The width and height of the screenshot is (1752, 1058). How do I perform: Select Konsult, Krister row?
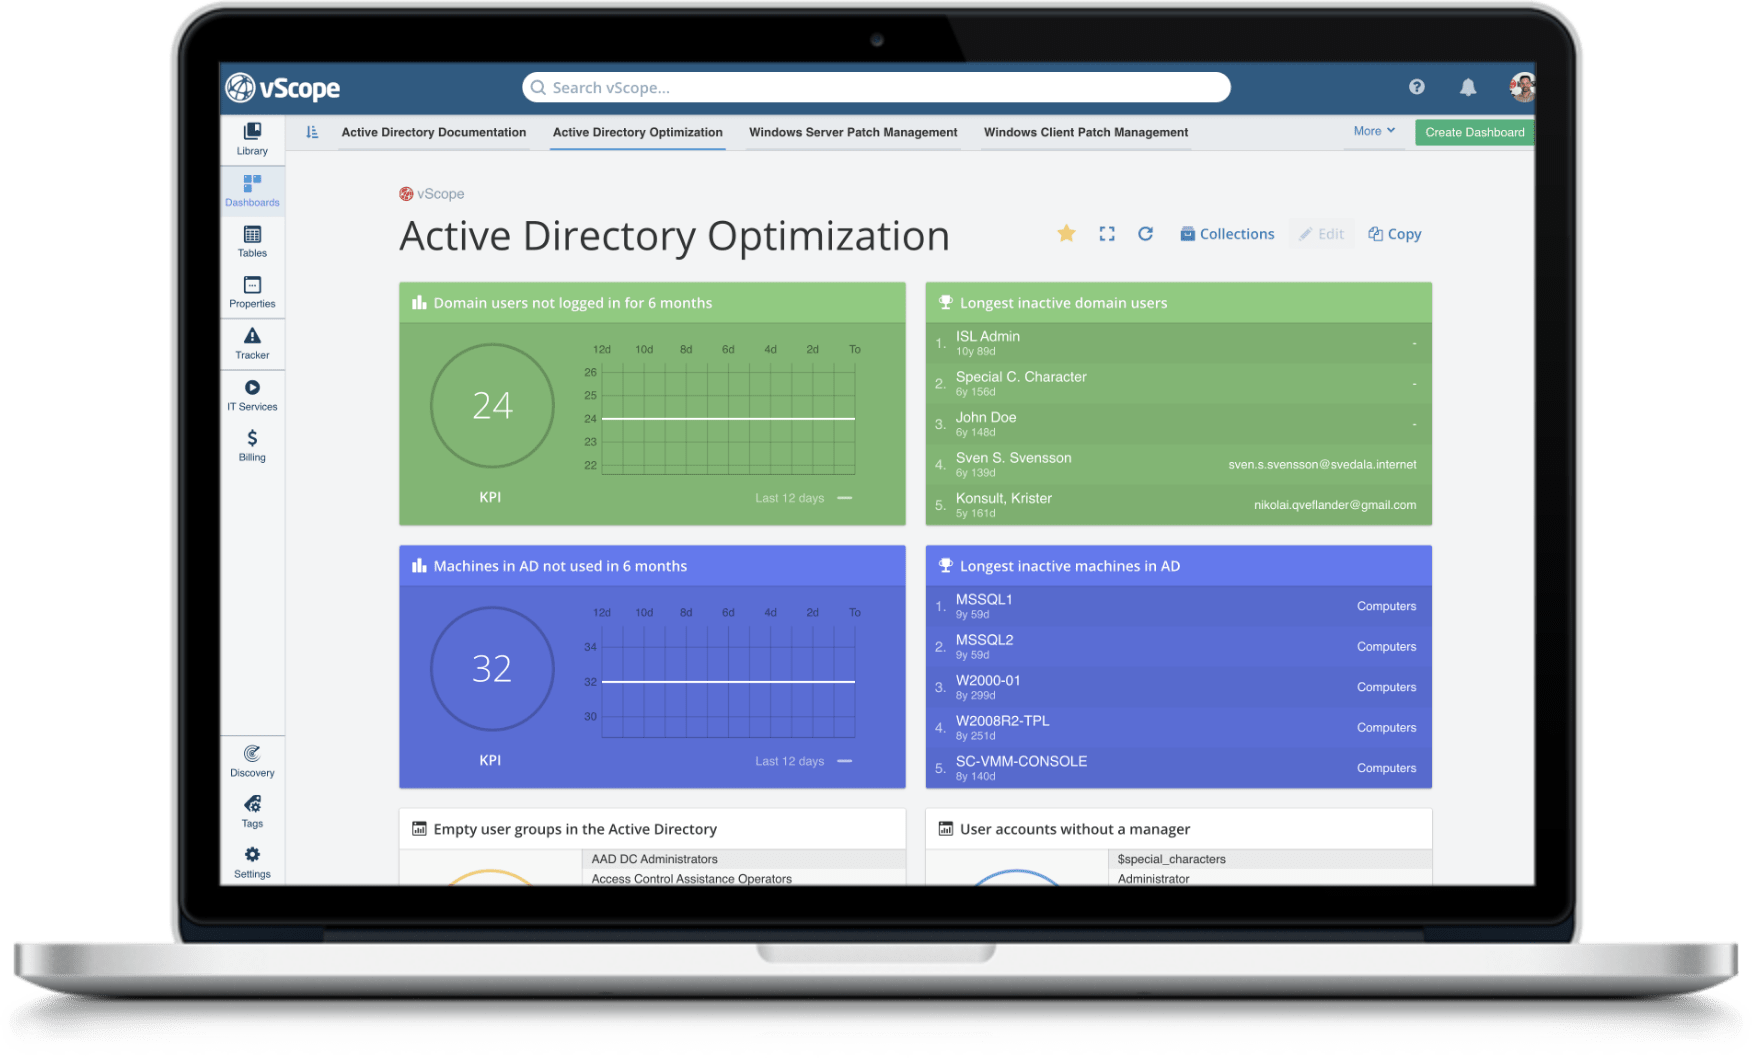[1178, 505]
